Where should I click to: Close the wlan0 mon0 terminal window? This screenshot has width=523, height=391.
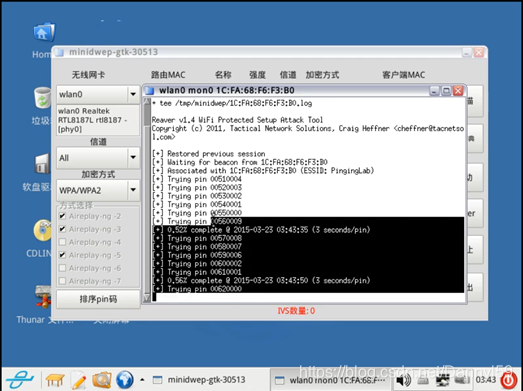pyautogui.click(x=458, y=91)
